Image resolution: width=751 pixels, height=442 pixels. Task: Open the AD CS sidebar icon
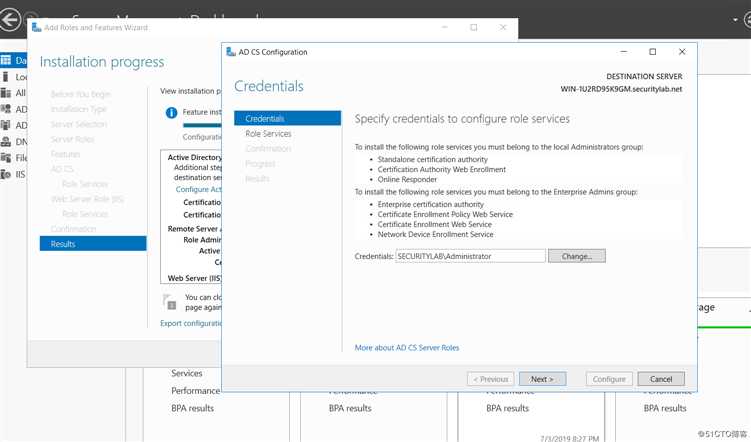(6, 109)
